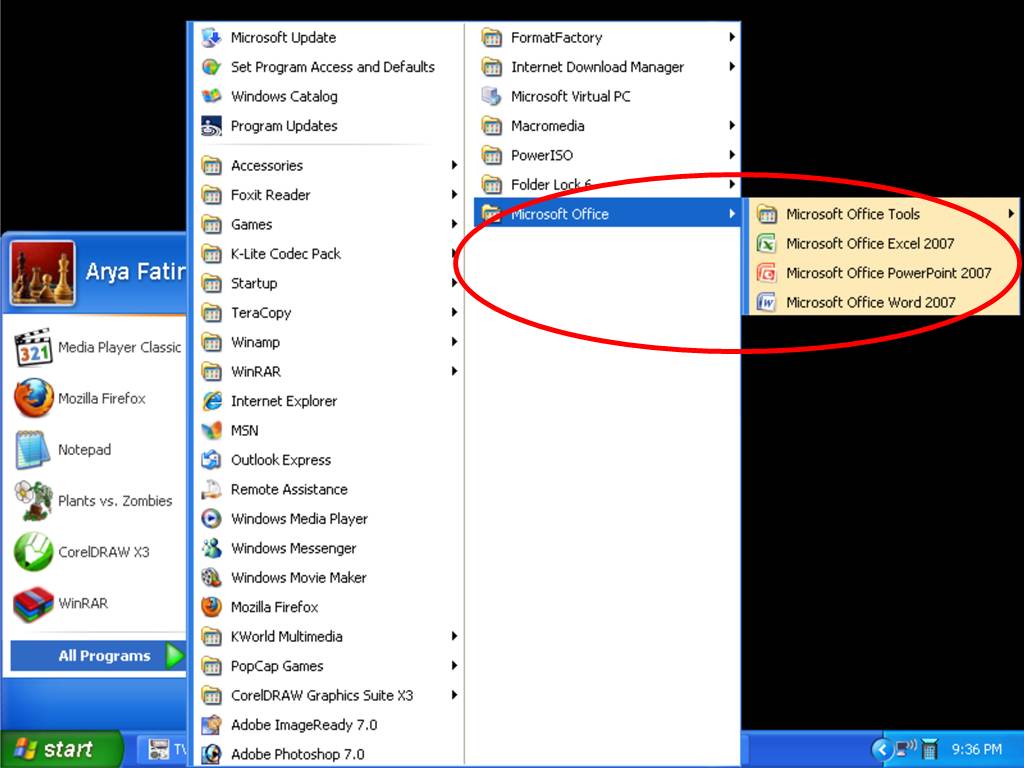1024x768 pixels.
Task: Expand the Games submenu arrow
Action: pyautogui.click(x=454, y=224)
